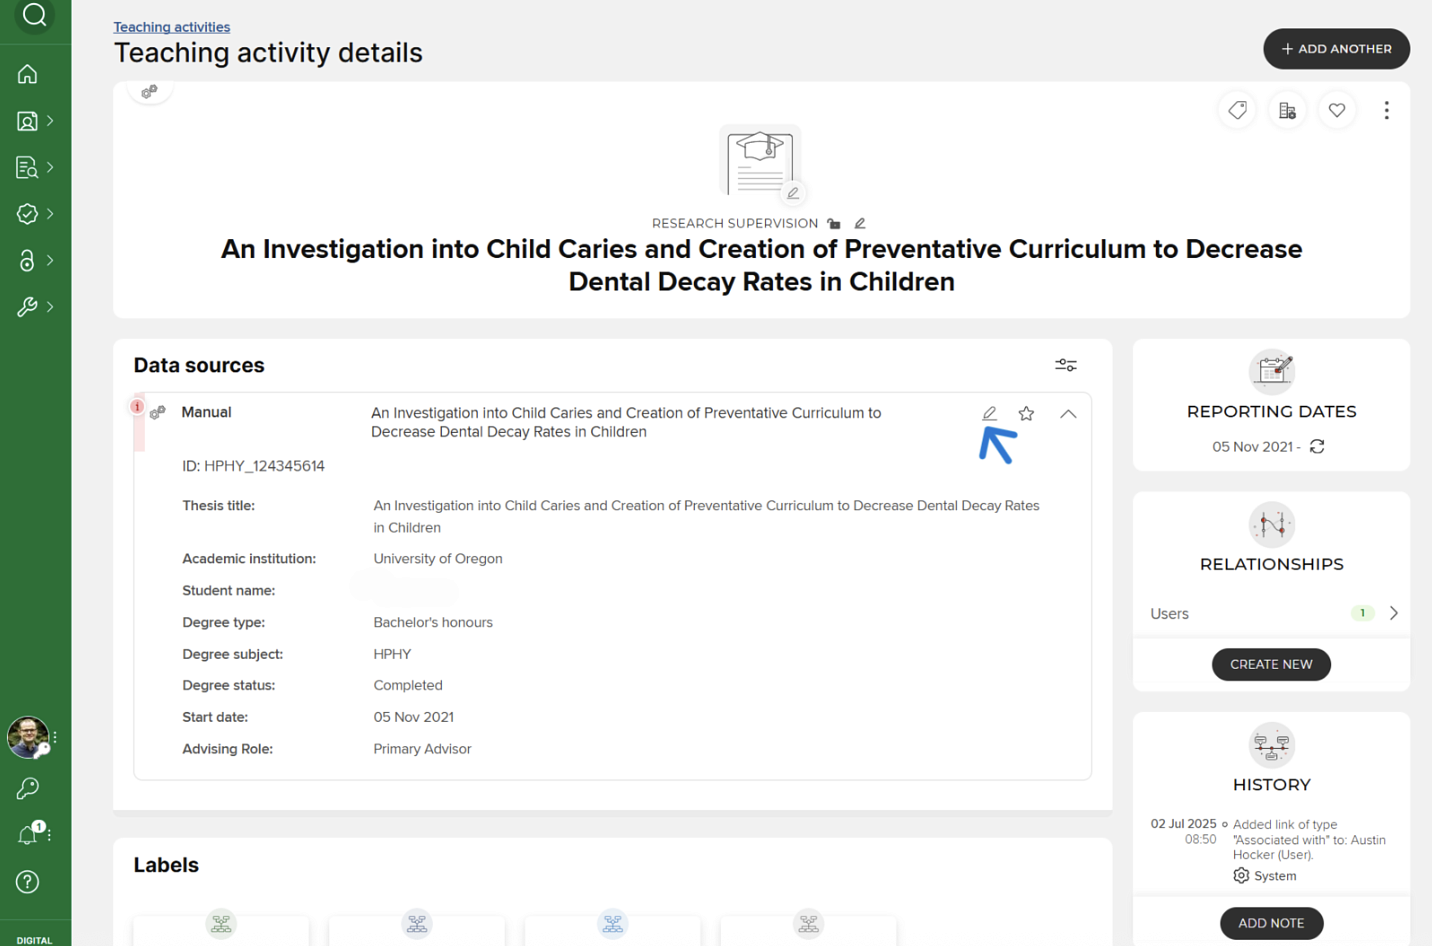
Task: Open the Help question mark icon
Action: (28, 881)
